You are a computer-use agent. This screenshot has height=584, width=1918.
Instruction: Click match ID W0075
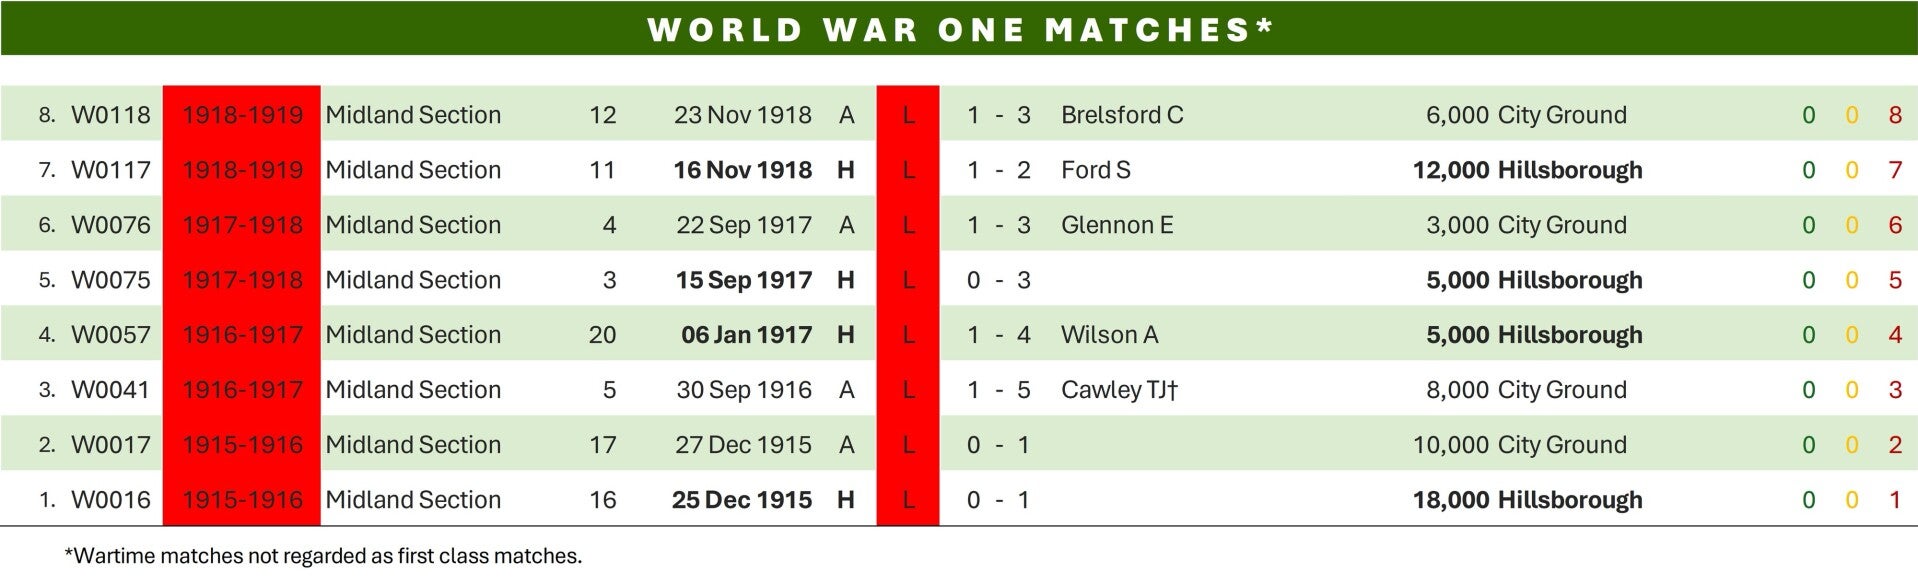coord(111,280)
